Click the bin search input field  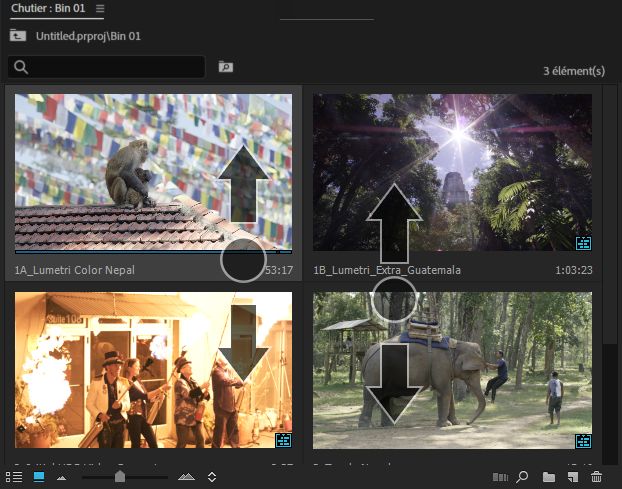coord(106,67)
